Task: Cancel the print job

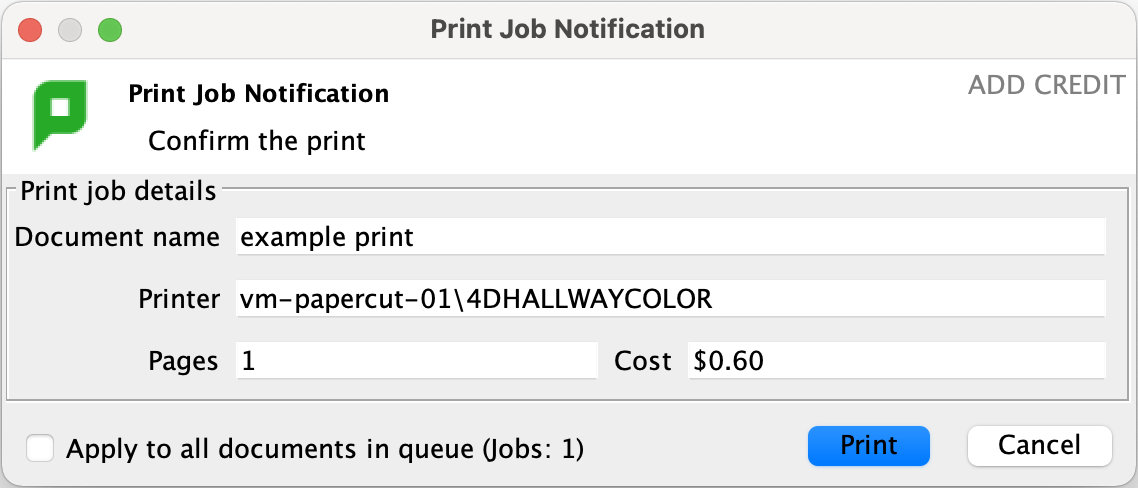Action: (x=1039, y=446)
